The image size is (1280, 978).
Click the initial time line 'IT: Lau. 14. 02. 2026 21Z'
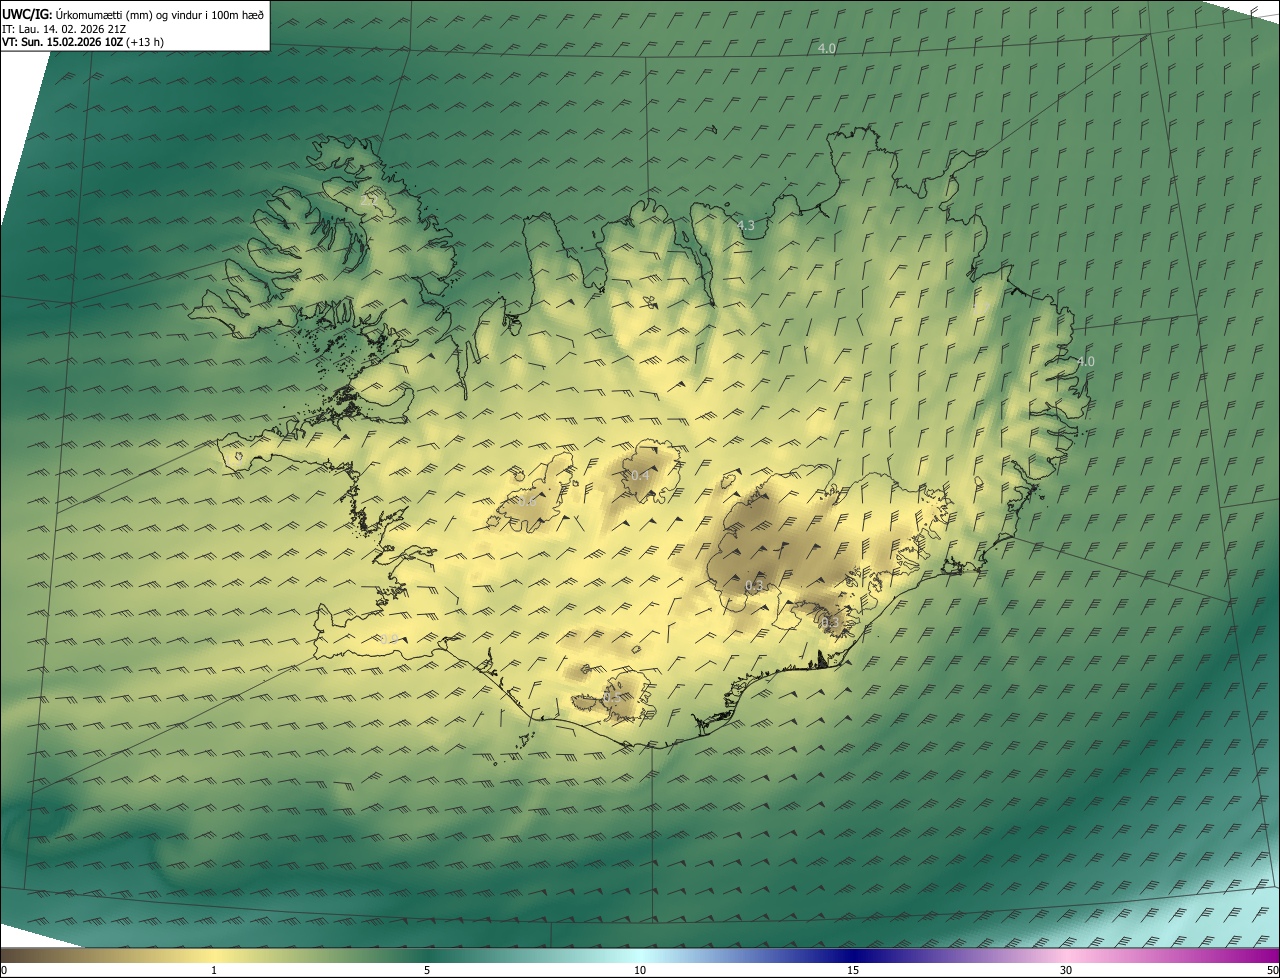coord(65,29)
